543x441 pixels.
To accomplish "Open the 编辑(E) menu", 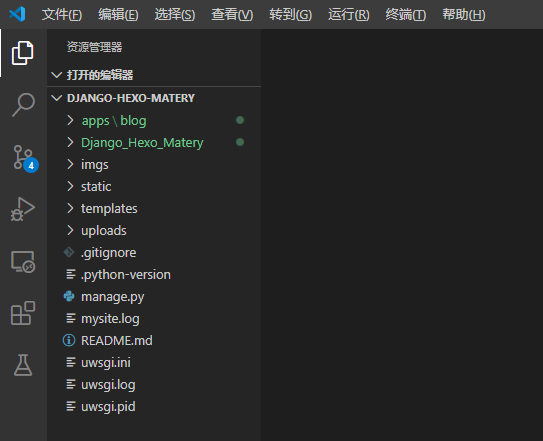I will click(x=118, y=15).
